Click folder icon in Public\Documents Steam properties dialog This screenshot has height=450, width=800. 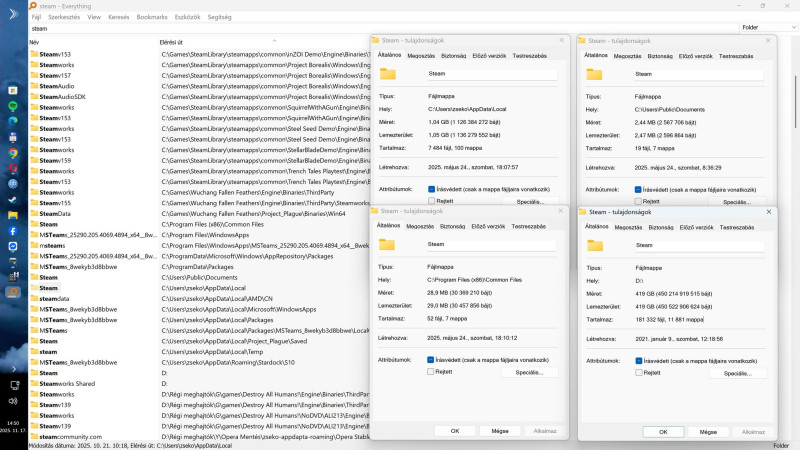pos(594,74)
